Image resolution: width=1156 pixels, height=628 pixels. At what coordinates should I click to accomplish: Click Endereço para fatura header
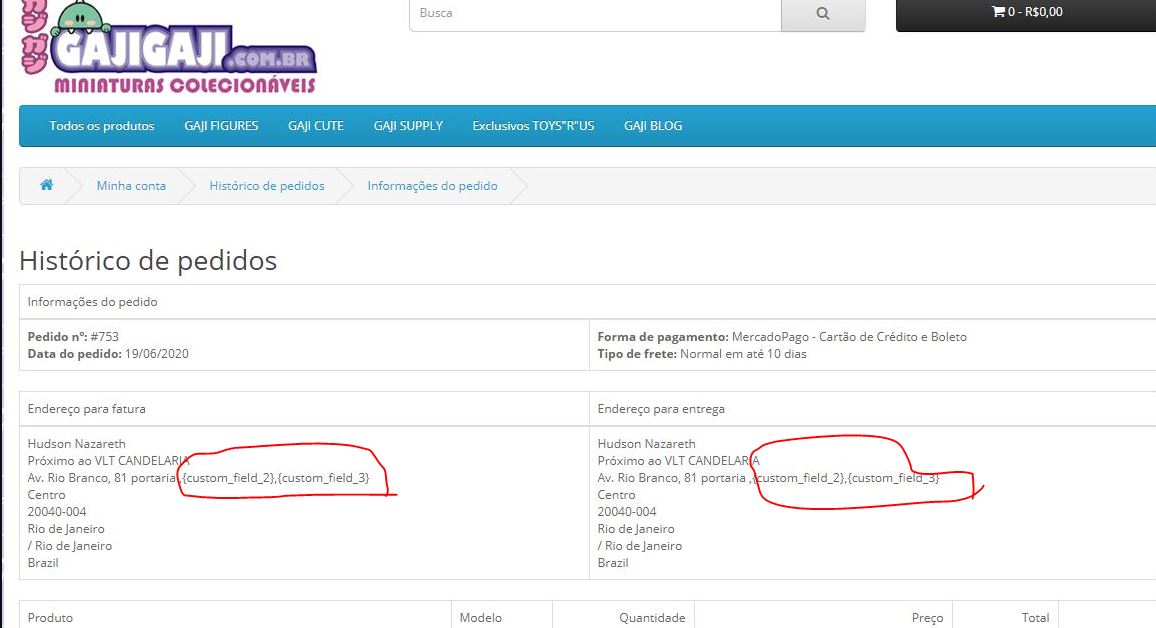click(86, 409)
